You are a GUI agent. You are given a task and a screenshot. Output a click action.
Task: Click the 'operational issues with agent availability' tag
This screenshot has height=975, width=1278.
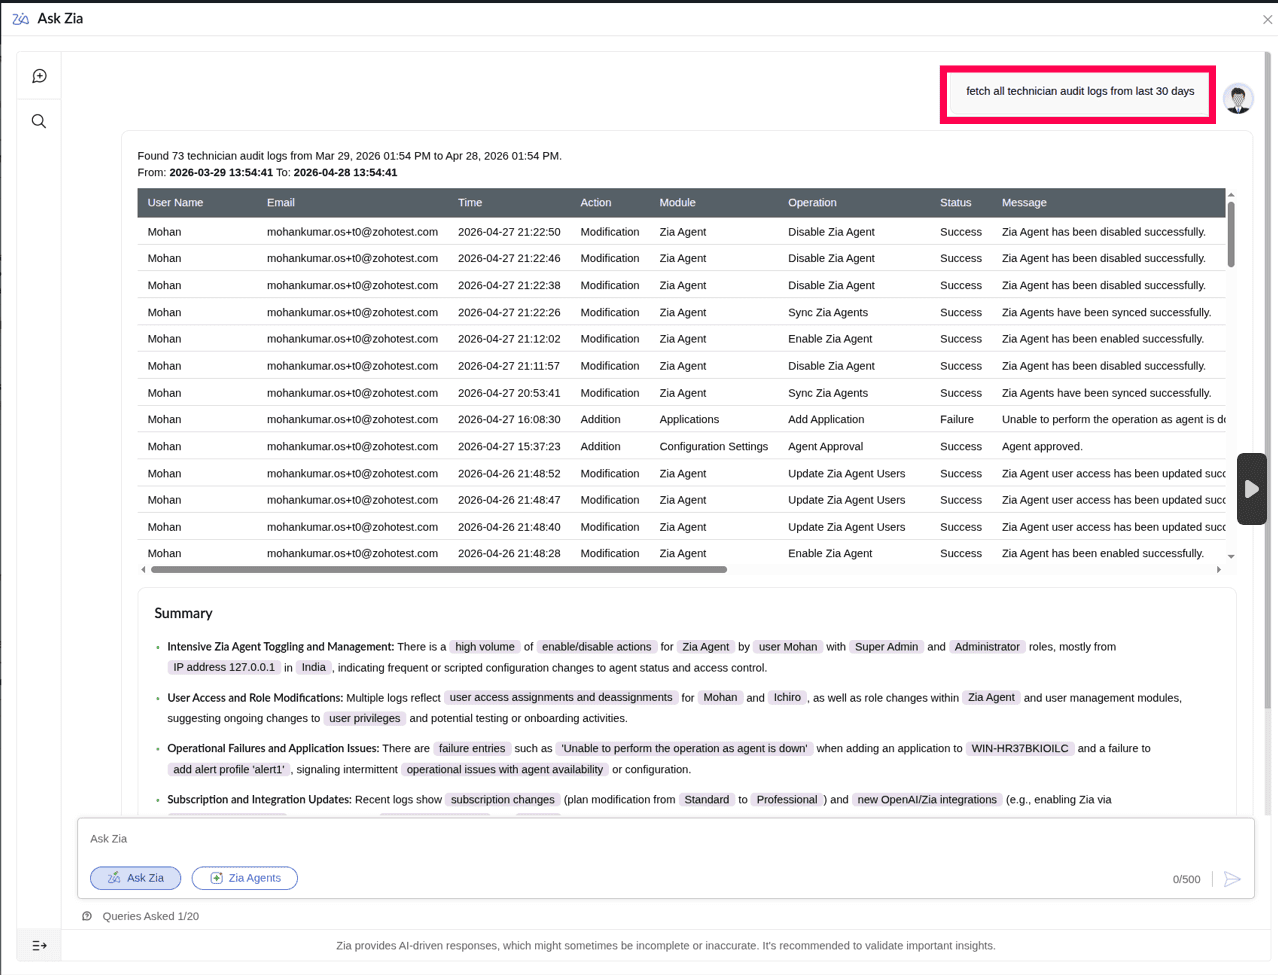click(505, 769)
